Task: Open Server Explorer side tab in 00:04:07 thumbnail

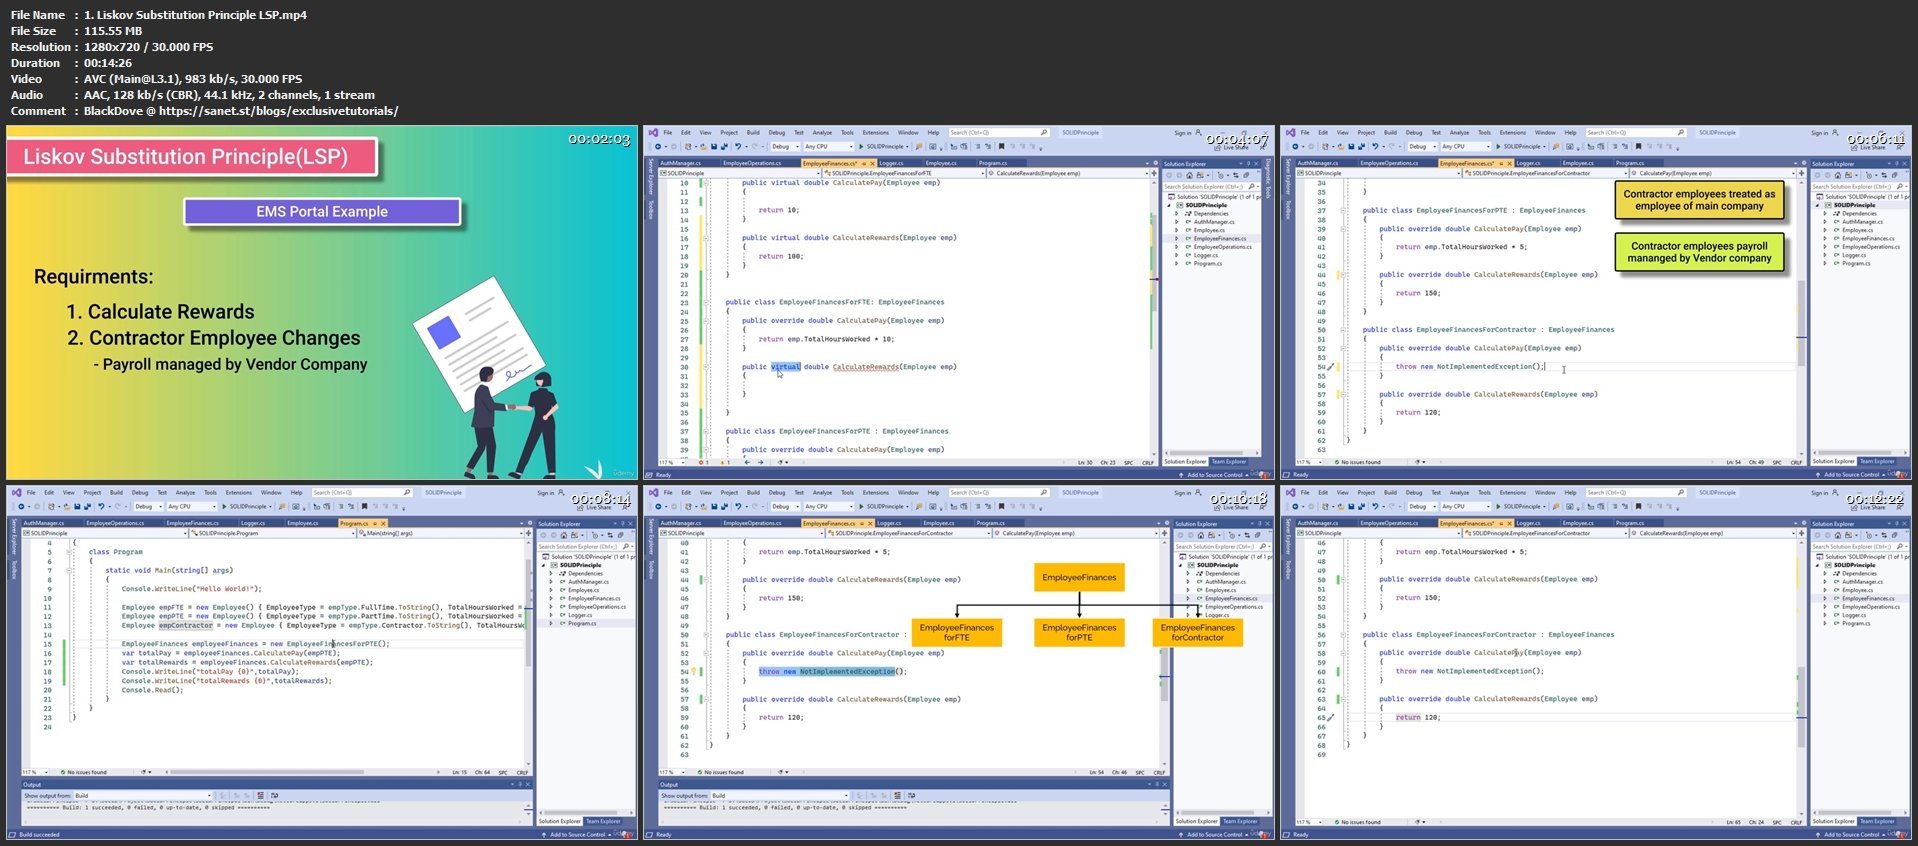Action: coord(651,177)
